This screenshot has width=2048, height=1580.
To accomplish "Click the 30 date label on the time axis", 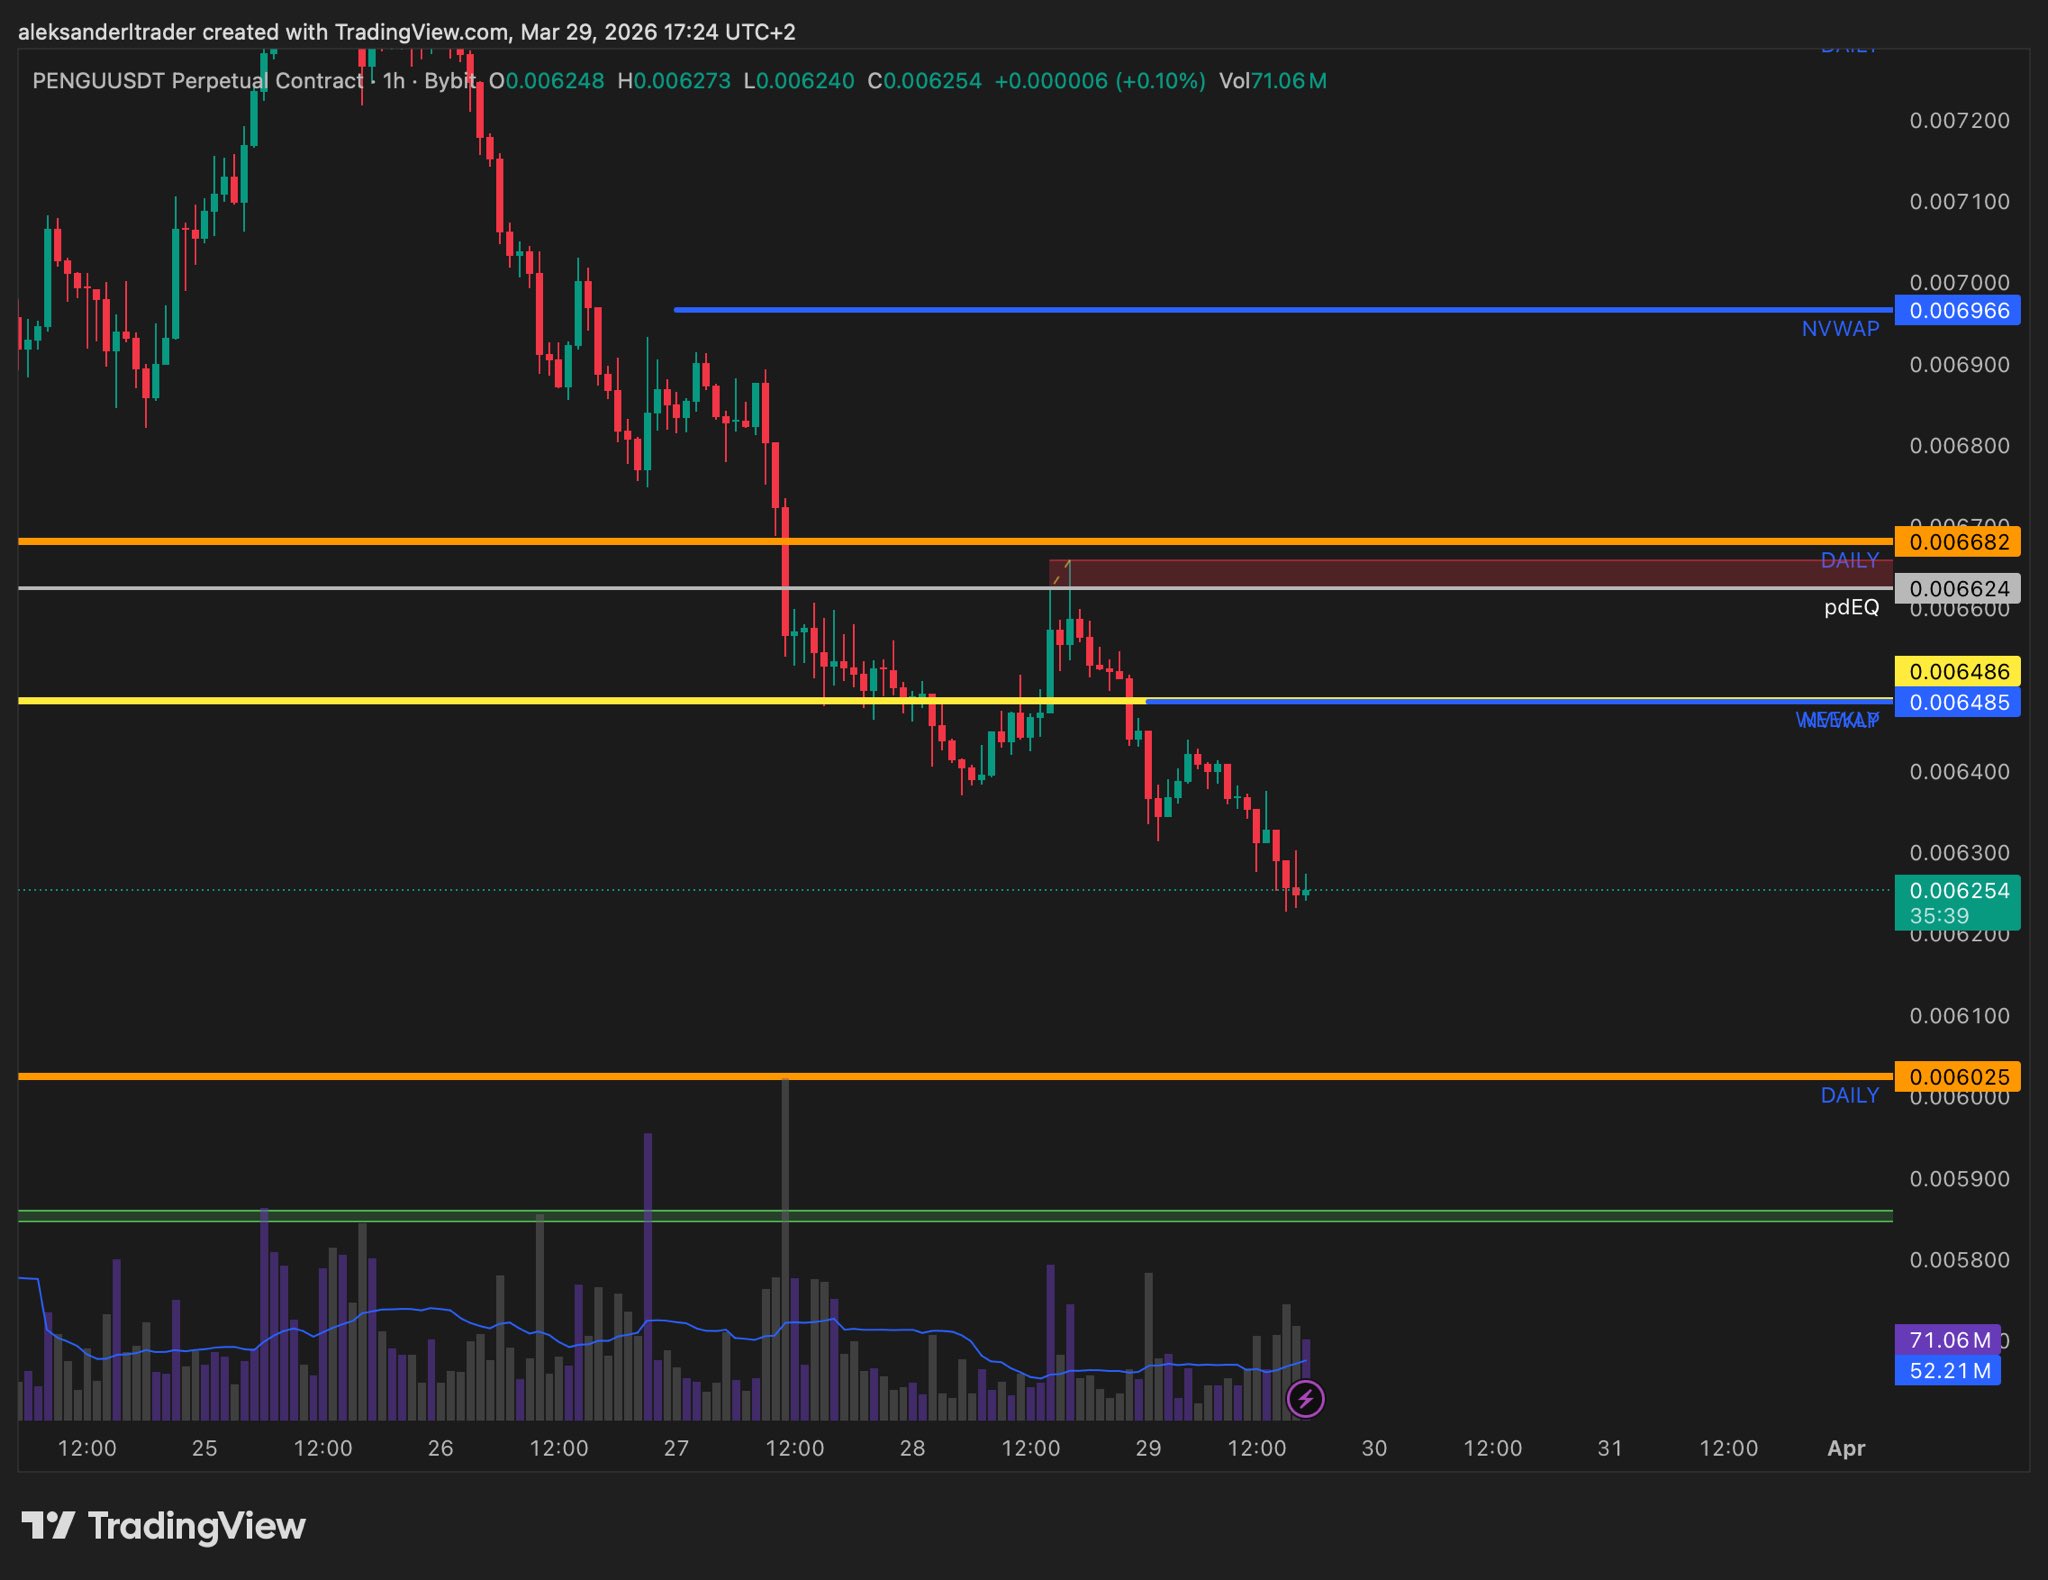I will click(x=1374, y=1448).
